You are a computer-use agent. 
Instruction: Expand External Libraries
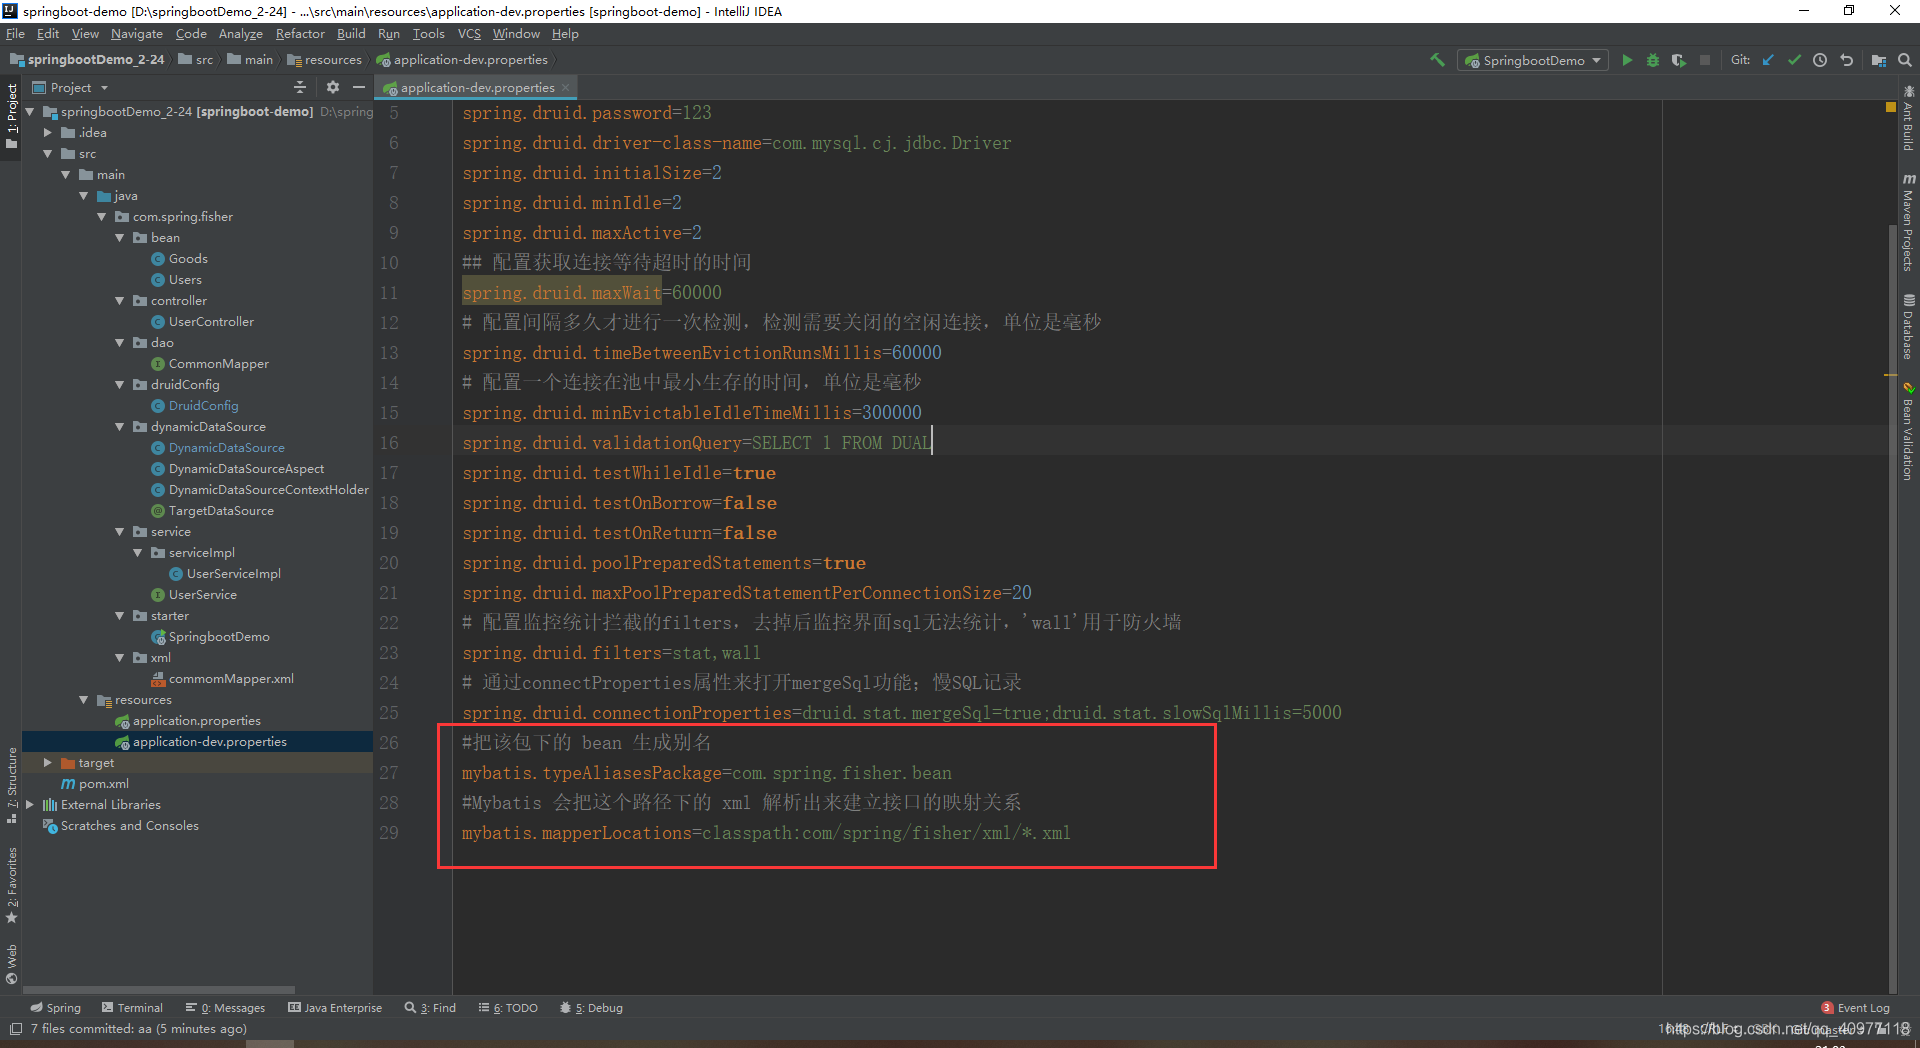30,805
